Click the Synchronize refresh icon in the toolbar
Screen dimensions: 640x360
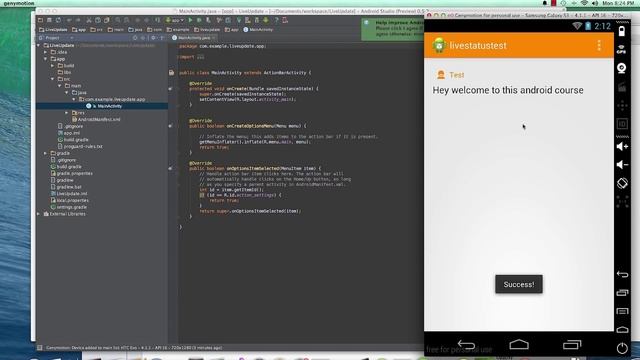point(58,20)
